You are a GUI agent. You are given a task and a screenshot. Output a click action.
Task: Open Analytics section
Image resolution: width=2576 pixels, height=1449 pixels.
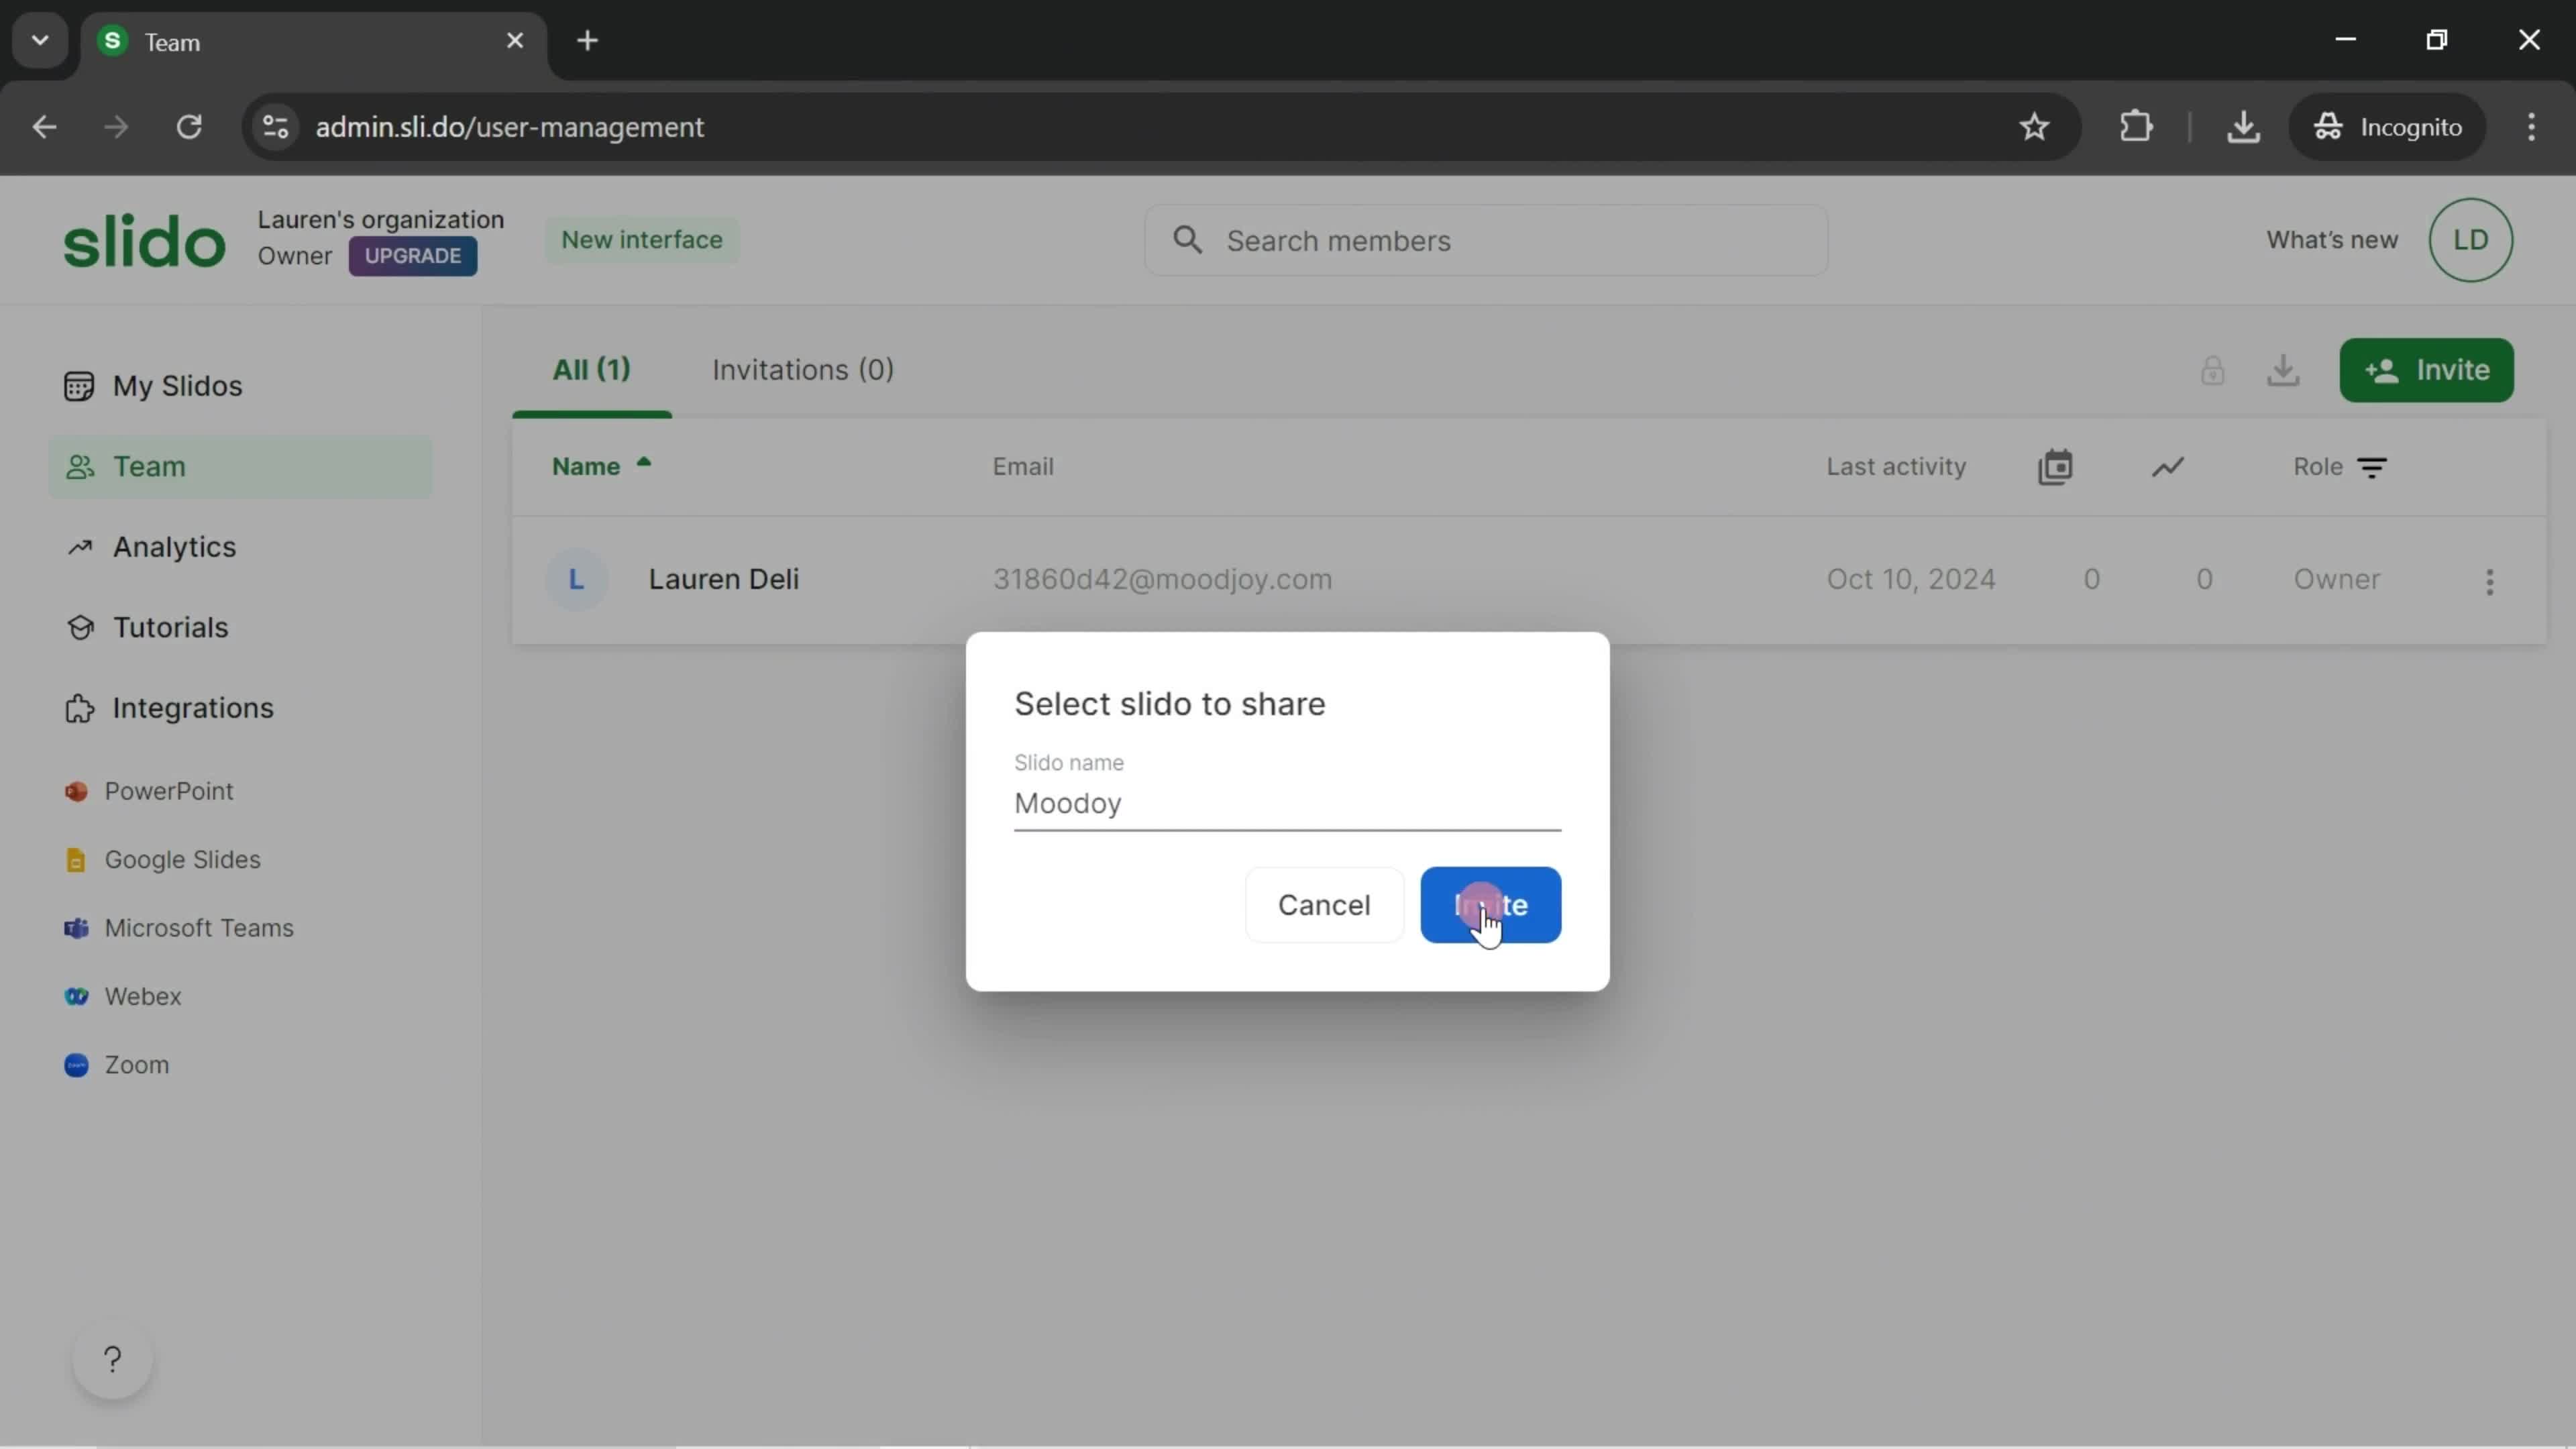tap(173, 545)
